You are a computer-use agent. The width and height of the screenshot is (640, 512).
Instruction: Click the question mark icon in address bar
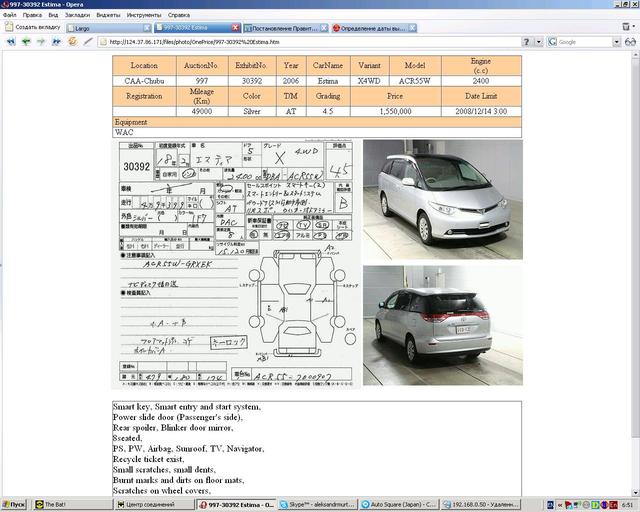[x=527, y=42]
